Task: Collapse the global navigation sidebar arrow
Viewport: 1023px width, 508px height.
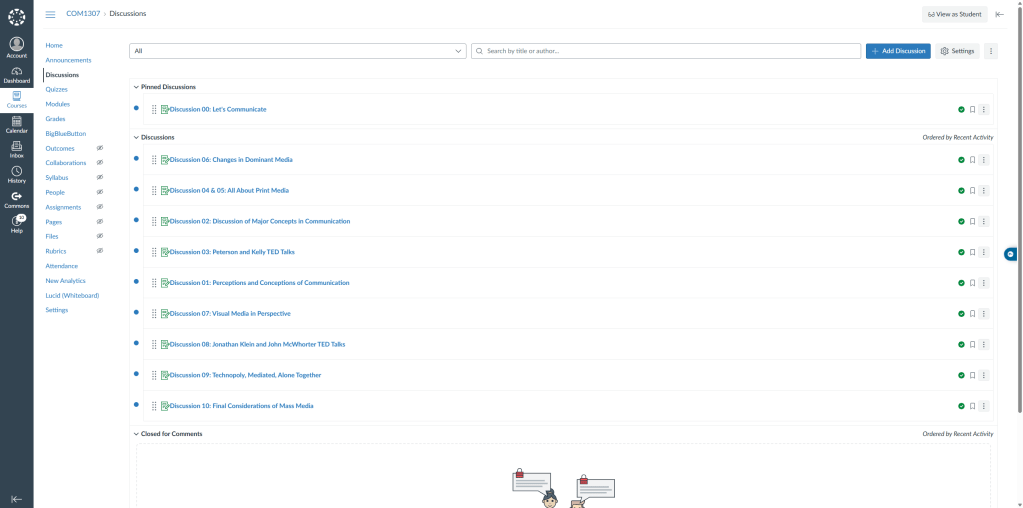Action: (16, 498)
